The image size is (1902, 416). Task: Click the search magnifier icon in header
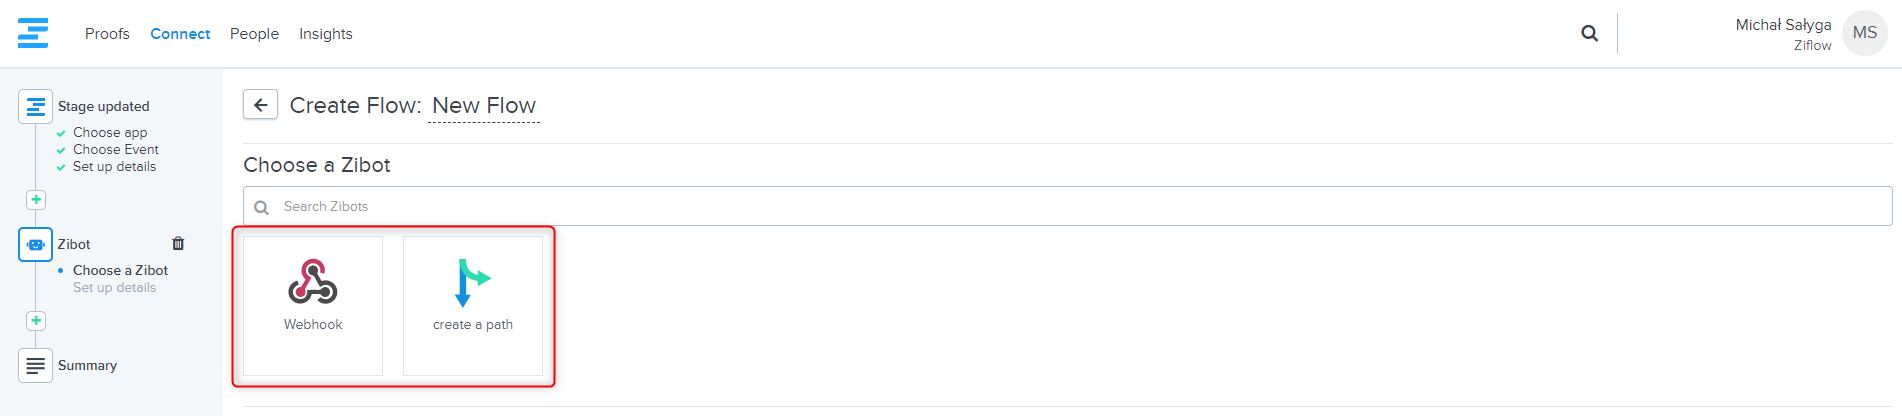[x=1589, y=34]
